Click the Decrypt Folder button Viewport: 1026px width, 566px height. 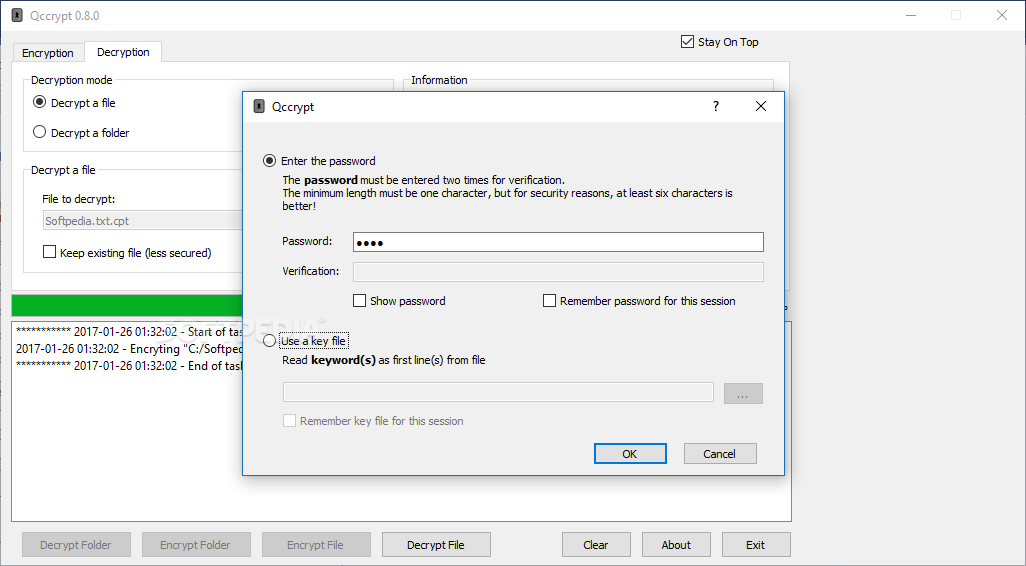click(x=76, y=544)
